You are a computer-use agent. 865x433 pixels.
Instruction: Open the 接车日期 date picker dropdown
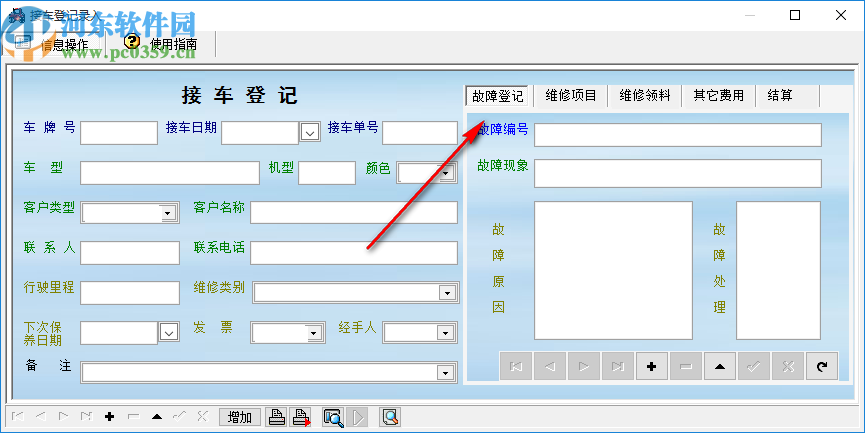pos(310,132)
